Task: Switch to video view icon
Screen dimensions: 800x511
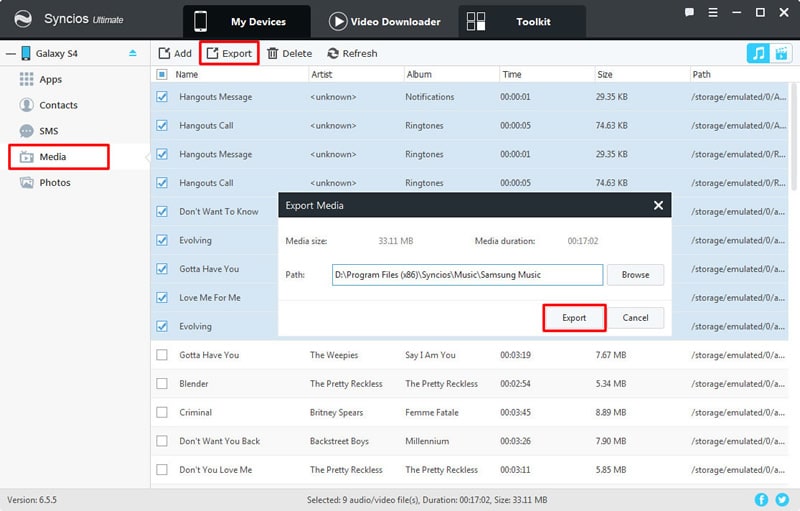Action: point(781,53)
